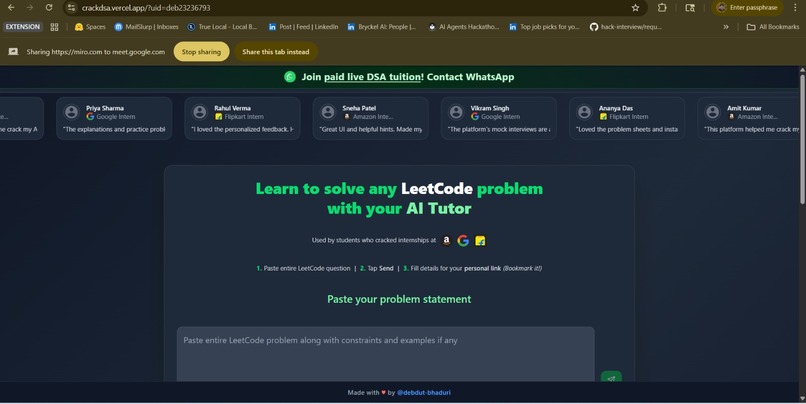Image resolution: width=806 pixels, height=404 pixels.
Task: Click the 'Learn to solve any LeetCode problem' heading
Action: tap(399, 198)
